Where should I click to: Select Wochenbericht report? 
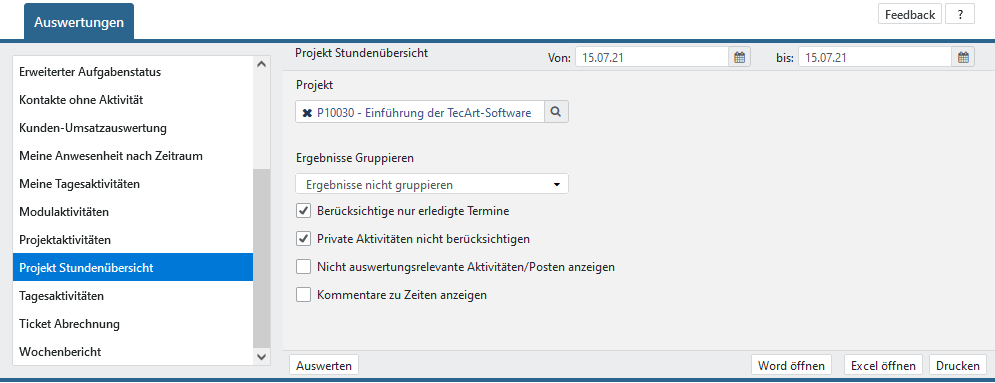pyautogui.click(x=133, y=351)
